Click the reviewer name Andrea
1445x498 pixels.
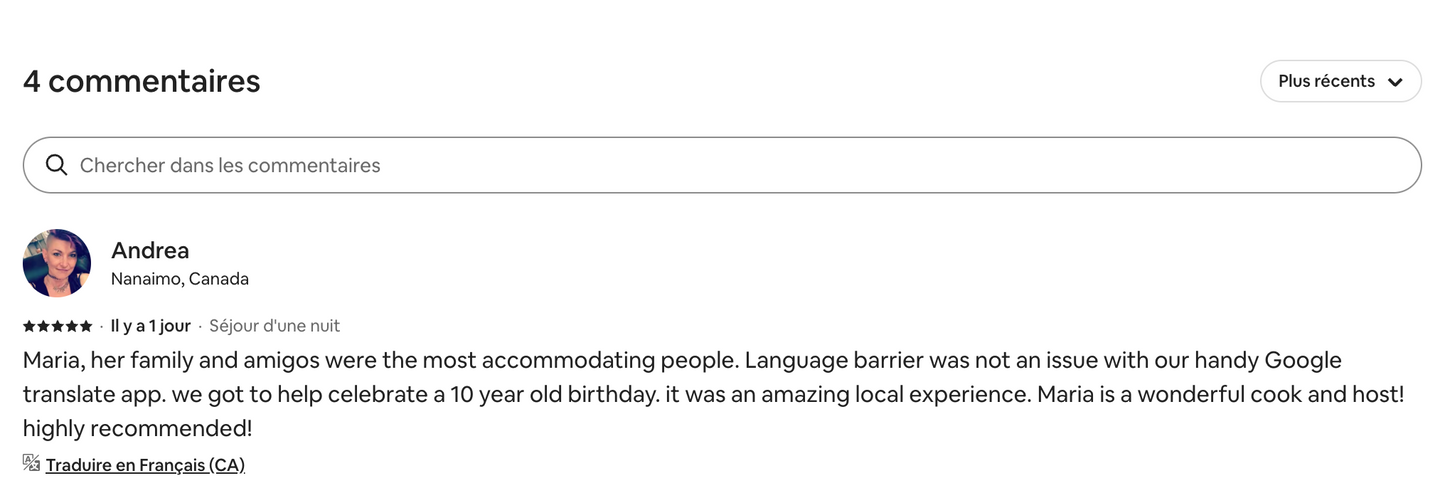[150, 250]
